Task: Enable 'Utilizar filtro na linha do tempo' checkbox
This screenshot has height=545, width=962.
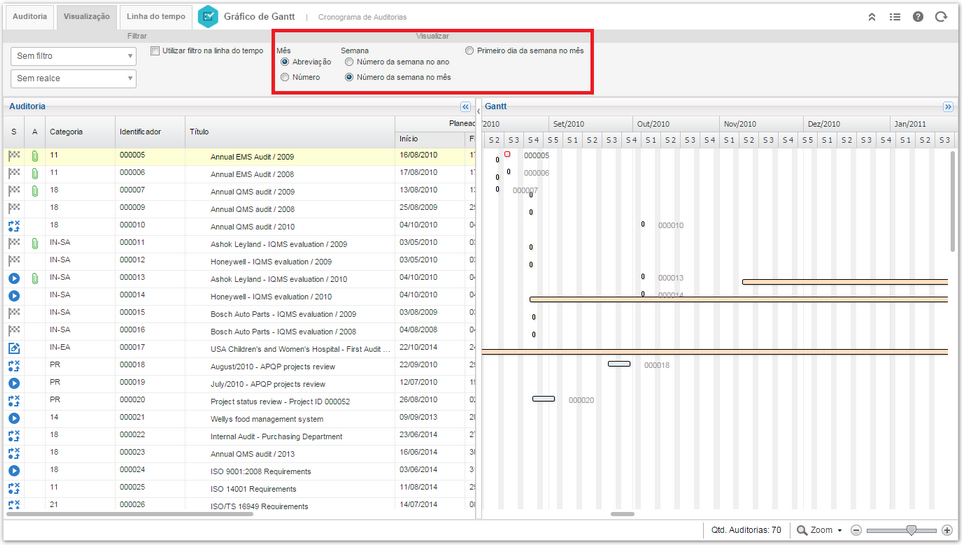Action: tap(155, 51)
